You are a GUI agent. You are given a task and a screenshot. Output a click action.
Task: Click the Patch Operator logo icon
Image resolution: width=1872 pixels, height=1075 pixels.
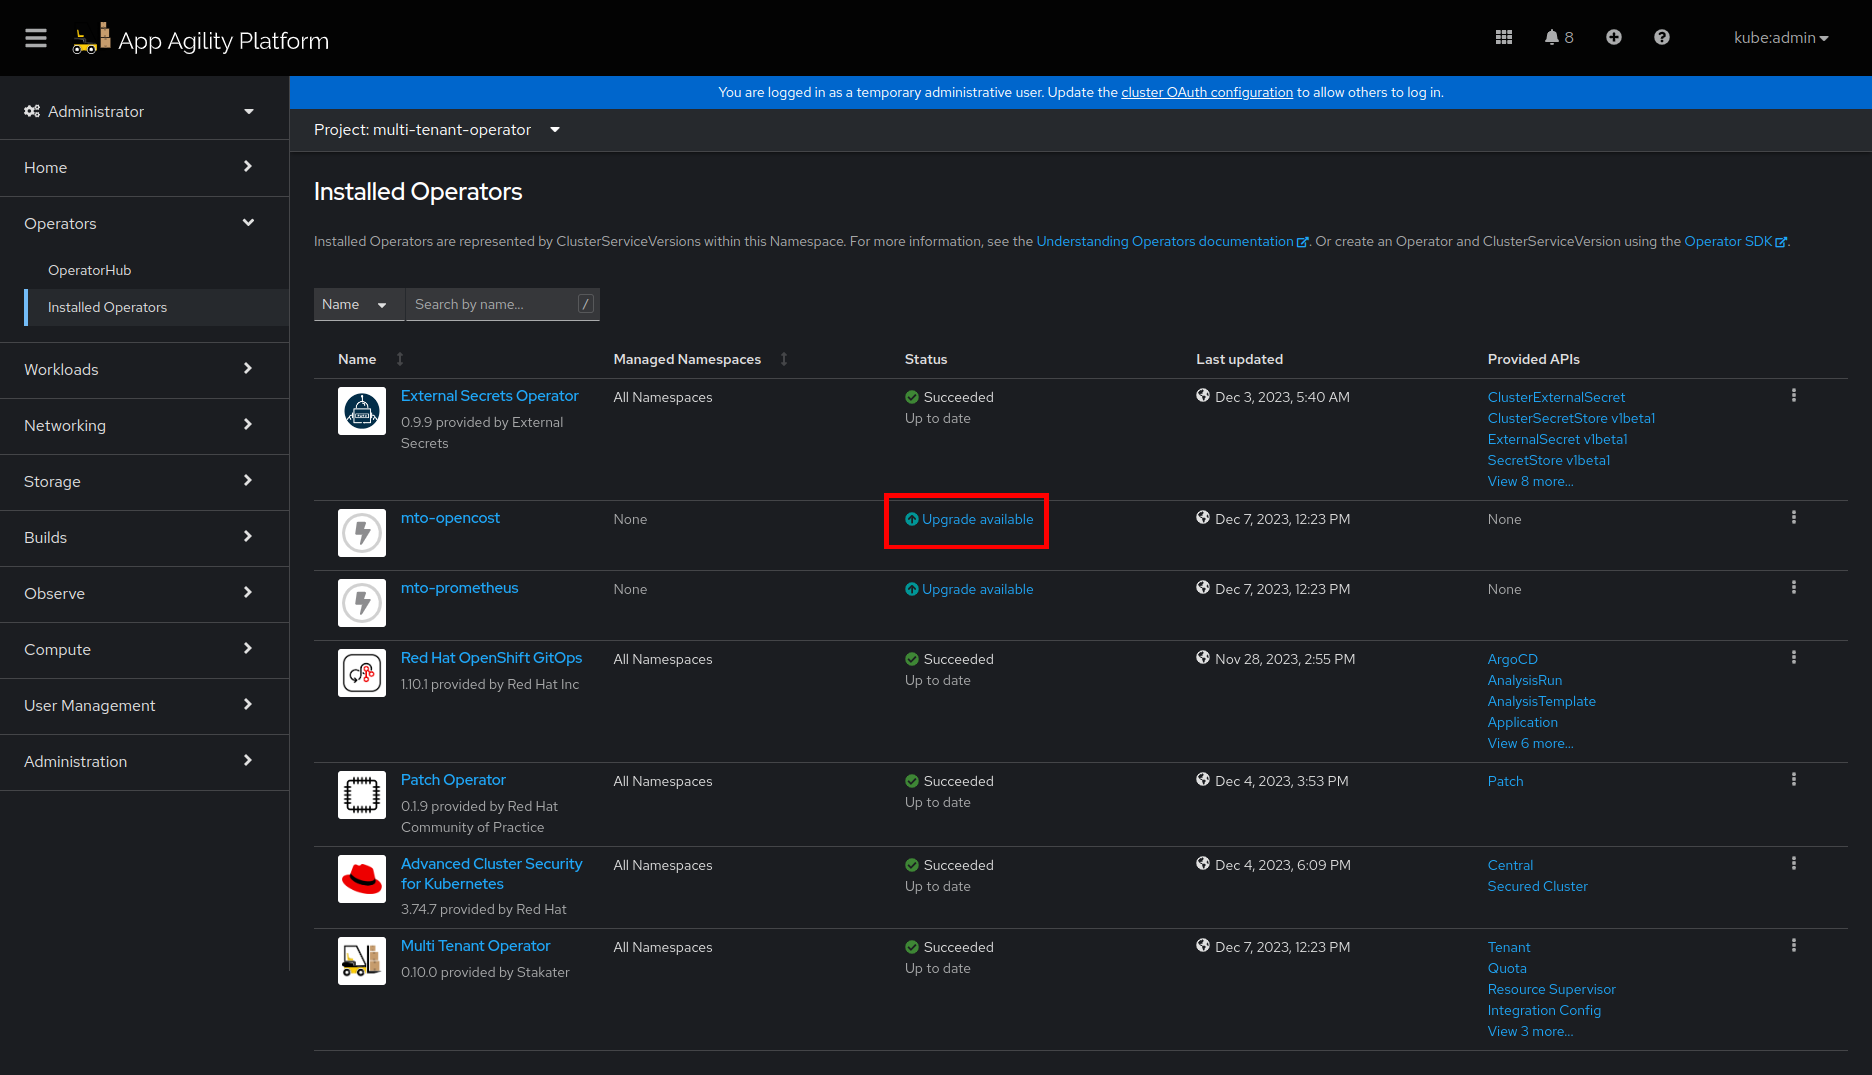[x=362, y=795]
